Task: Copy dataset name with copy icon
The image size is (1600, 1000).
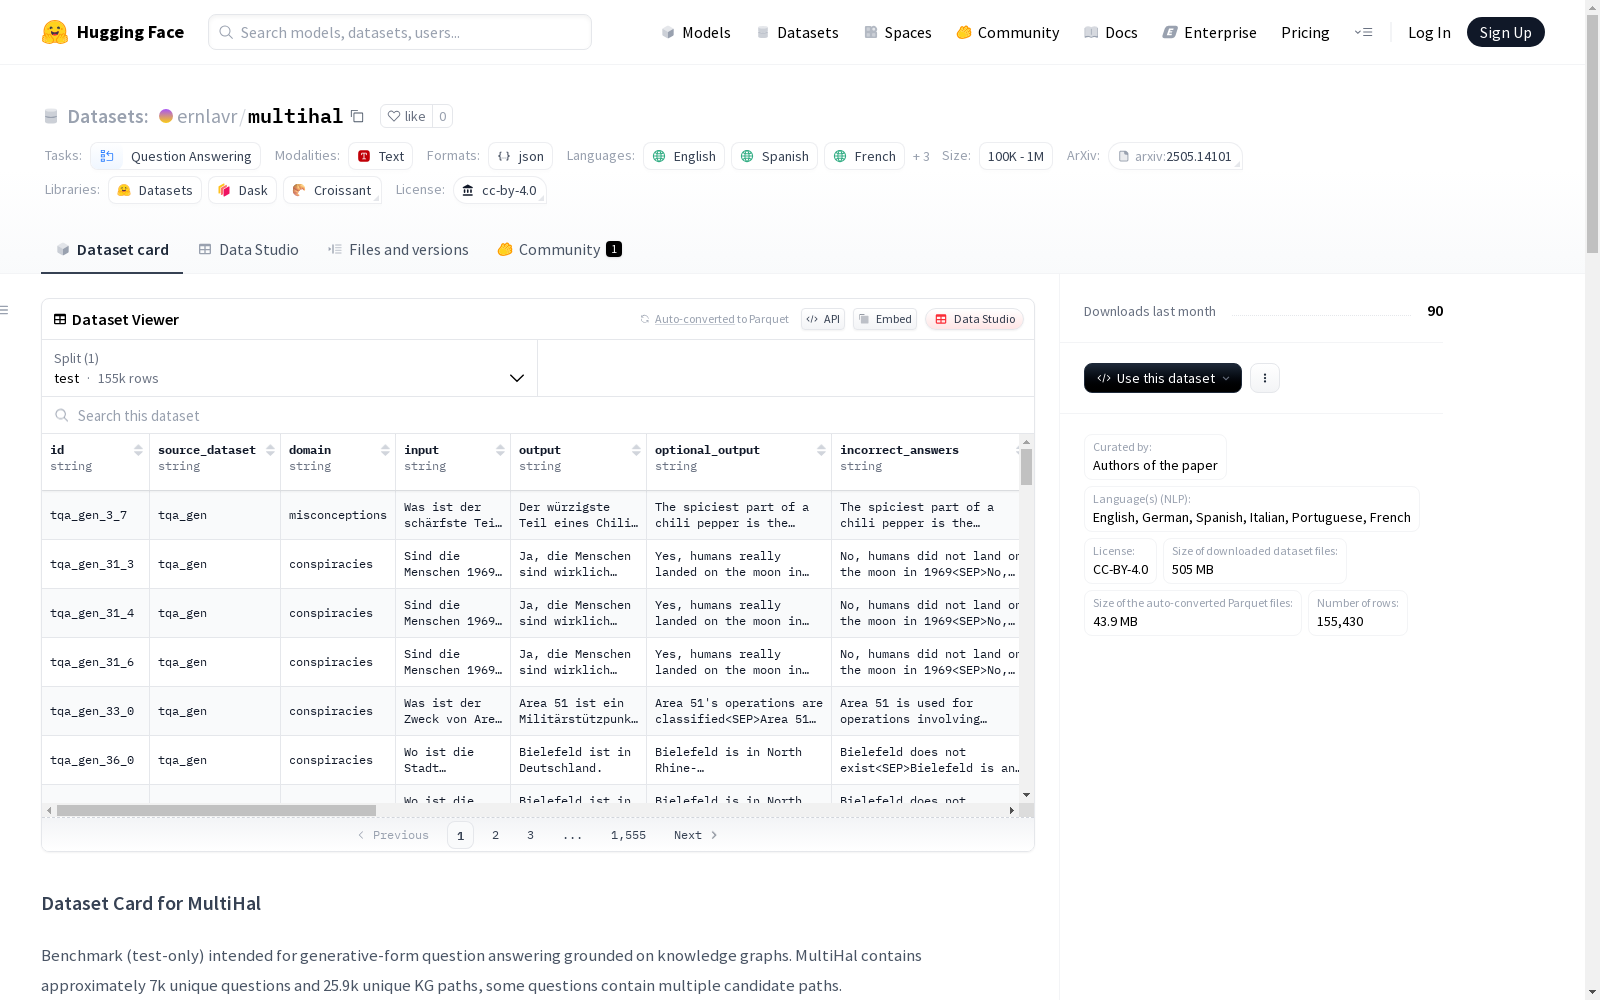Action: tap(357, 116)
